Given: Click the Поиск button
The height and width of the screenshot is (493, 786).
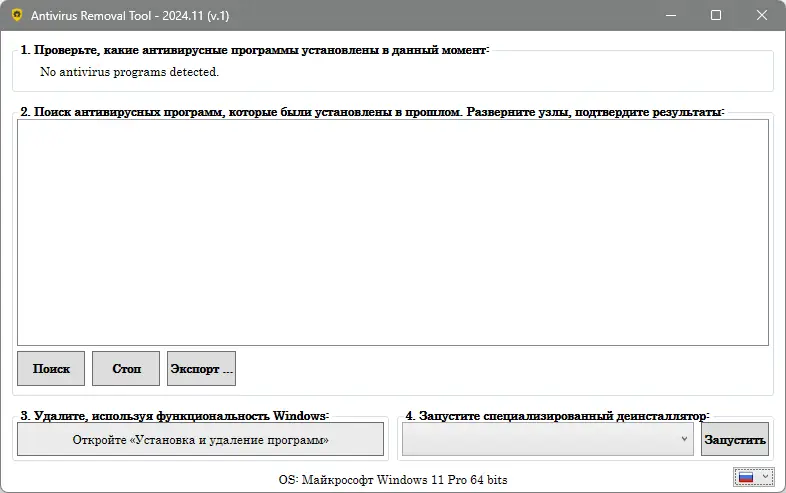Looking at the screenshot, I should pyautogui.click(x=51, y=369).
